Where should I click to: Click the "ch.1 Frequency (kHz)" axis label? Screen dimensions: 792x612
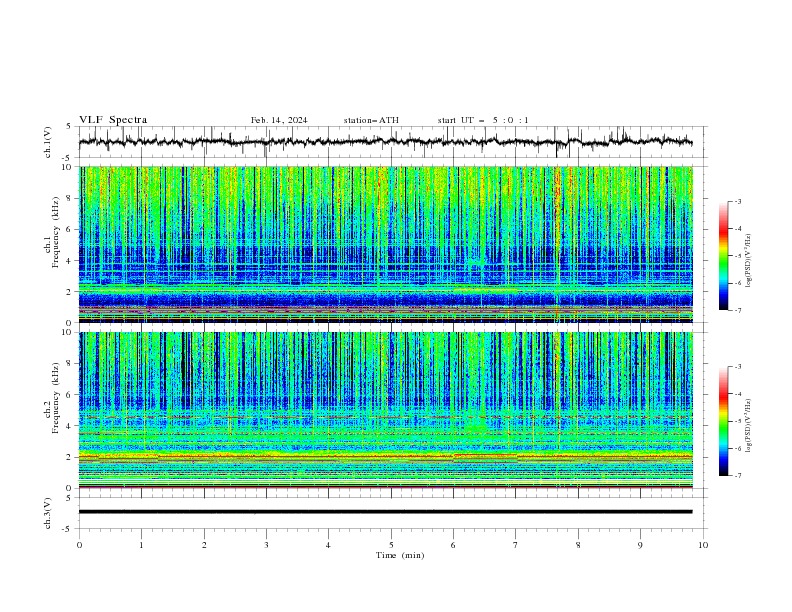[52, 244]
